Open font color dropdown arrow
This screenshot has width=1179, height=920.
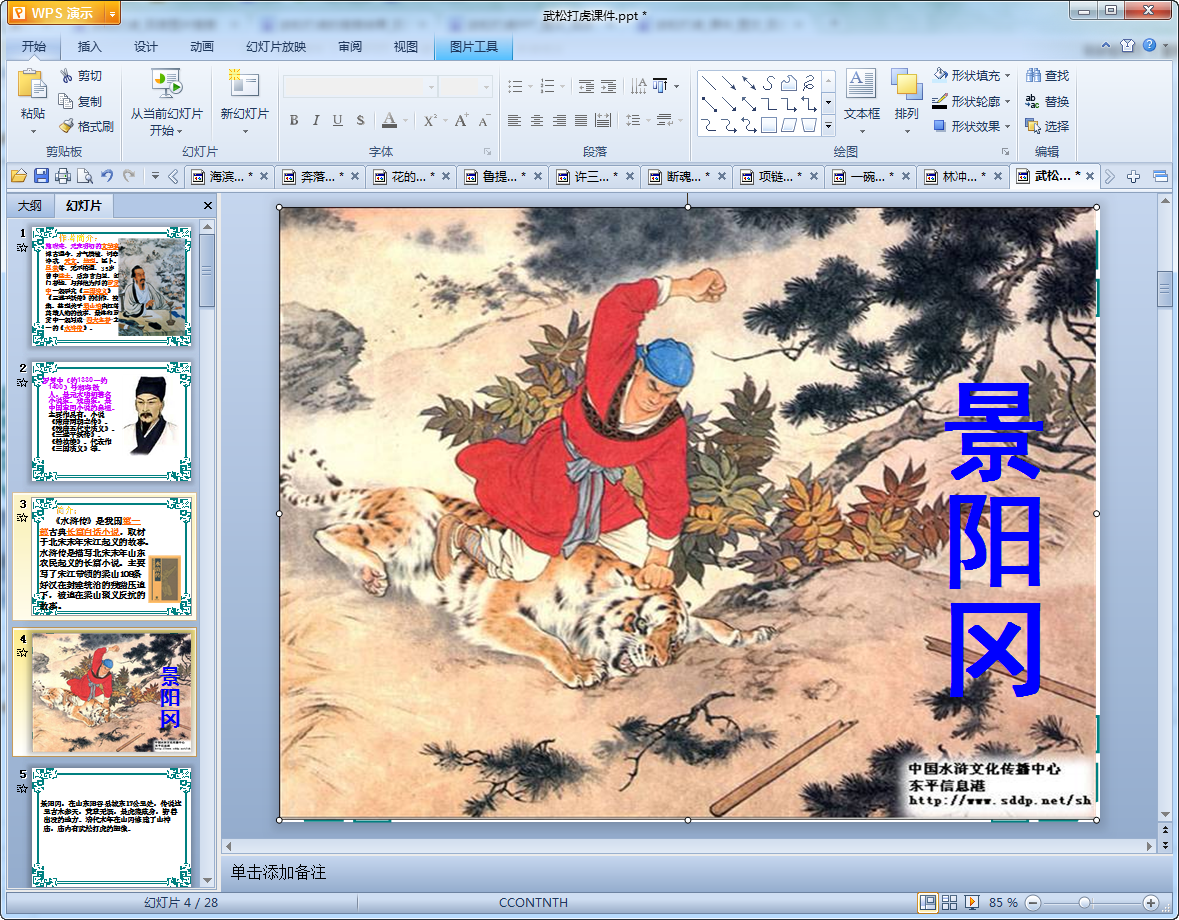[x=405, y=120]
